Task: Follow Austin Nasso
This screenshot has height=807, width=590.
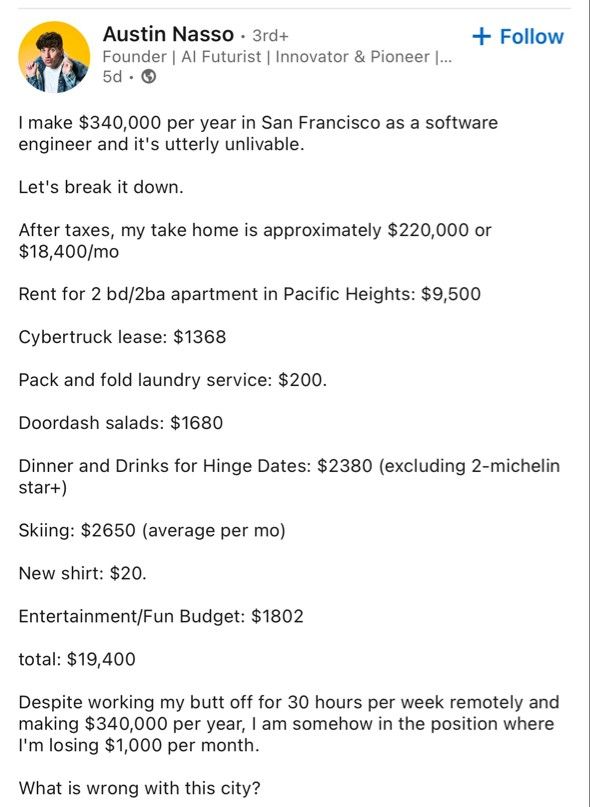Action: click(517, 37)
